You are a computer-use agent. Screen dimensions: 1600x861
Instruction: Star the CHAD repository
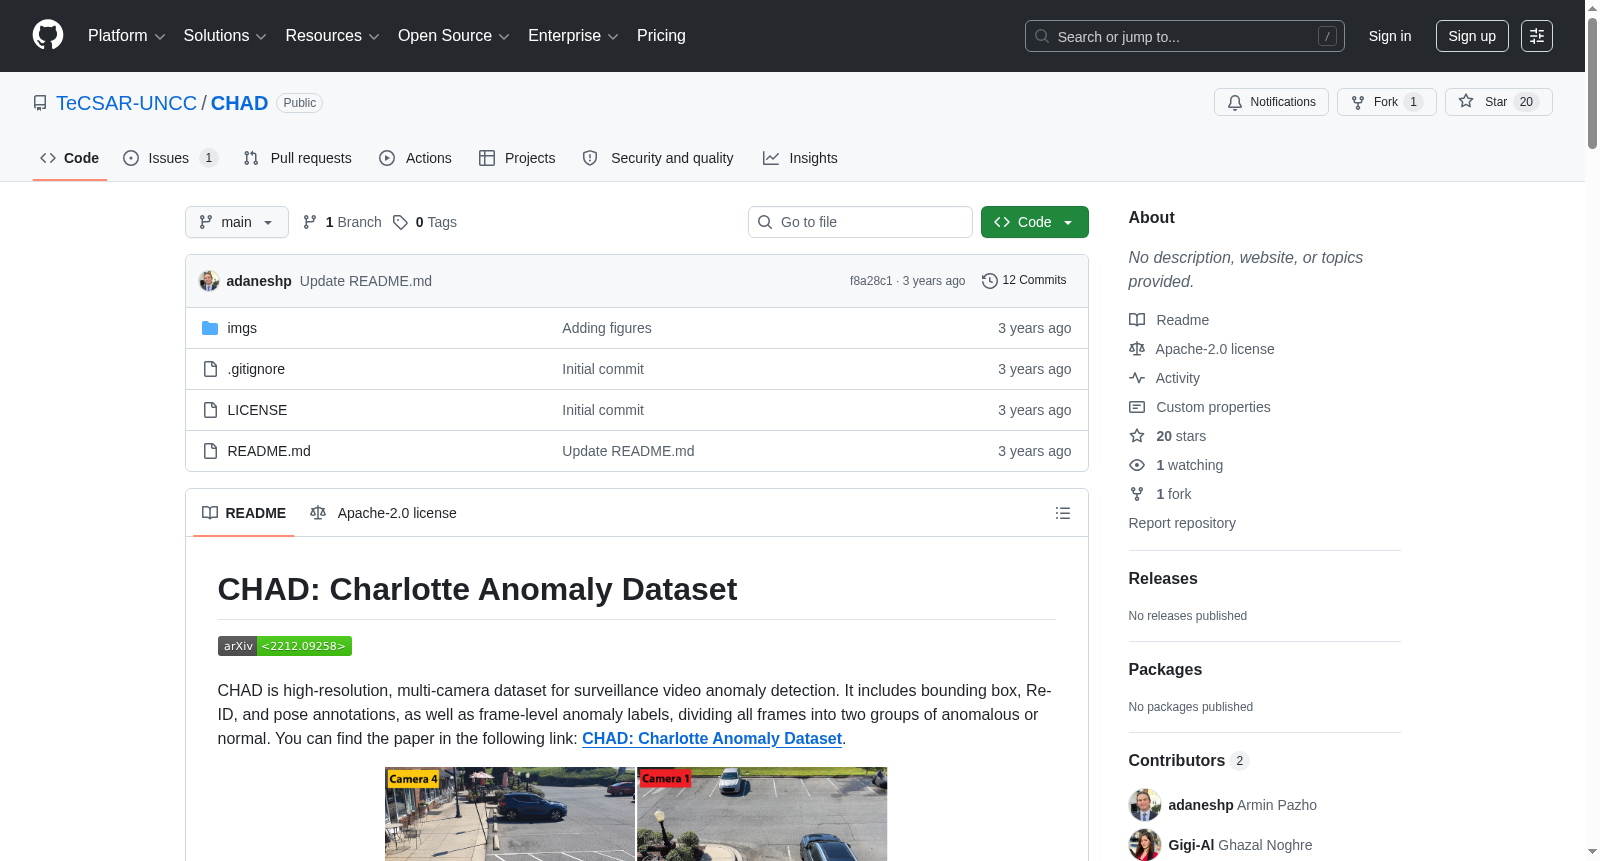1499,102
